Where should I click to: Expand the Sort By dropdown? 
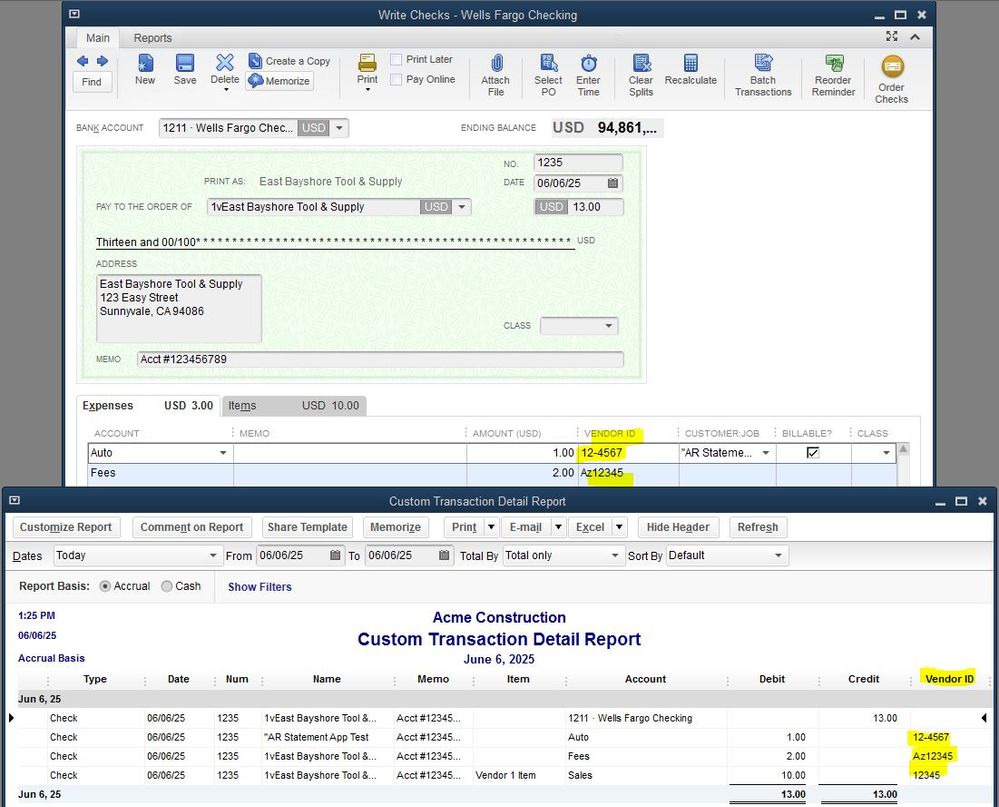click(x=779, y=555)
